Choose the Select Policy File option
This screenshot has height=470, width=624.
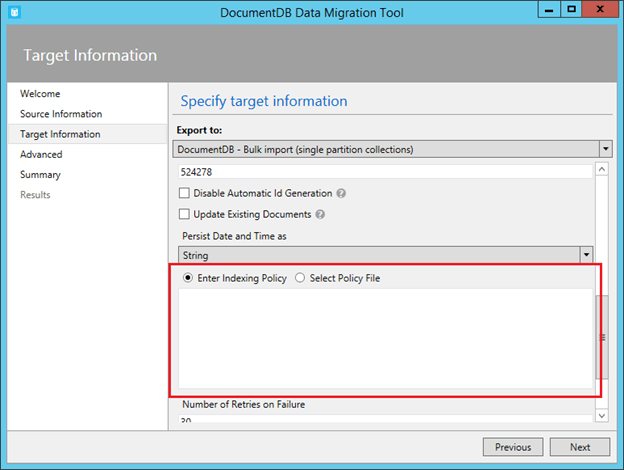click(x=301, y=278)
